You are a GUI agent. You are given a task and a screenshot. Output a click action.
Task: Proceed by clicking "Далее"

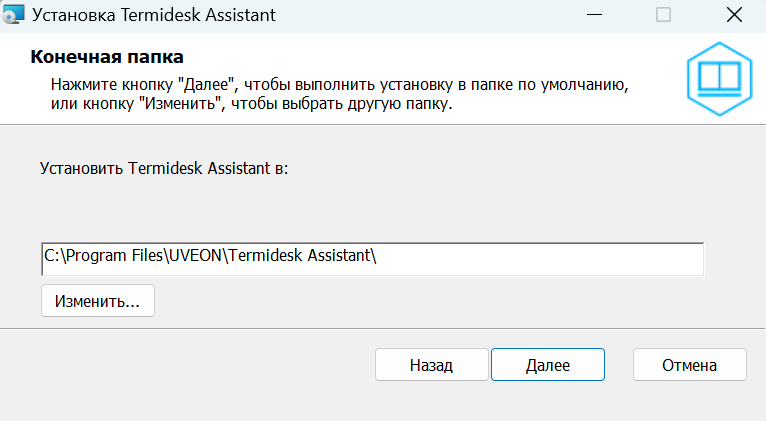click(x=547, y=365)
